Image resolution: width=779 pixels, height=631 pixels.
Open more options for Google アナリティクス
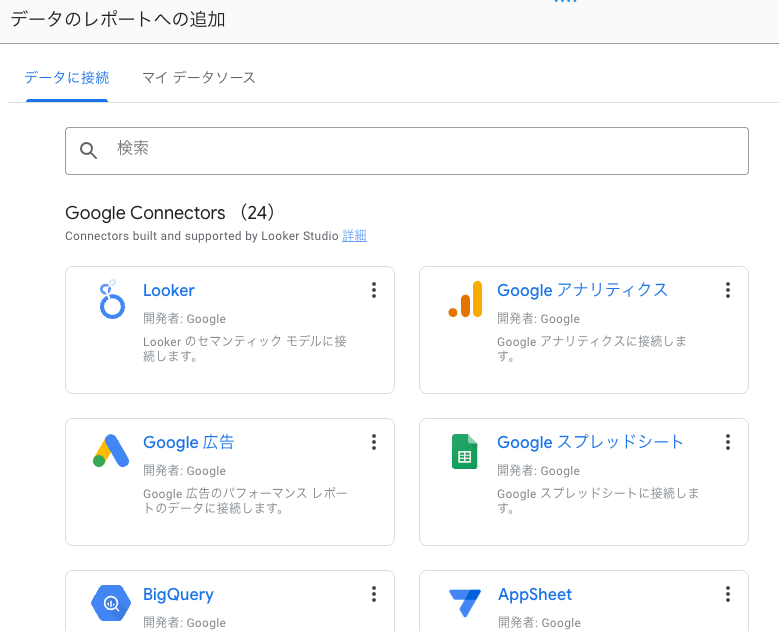pos(728,290)
